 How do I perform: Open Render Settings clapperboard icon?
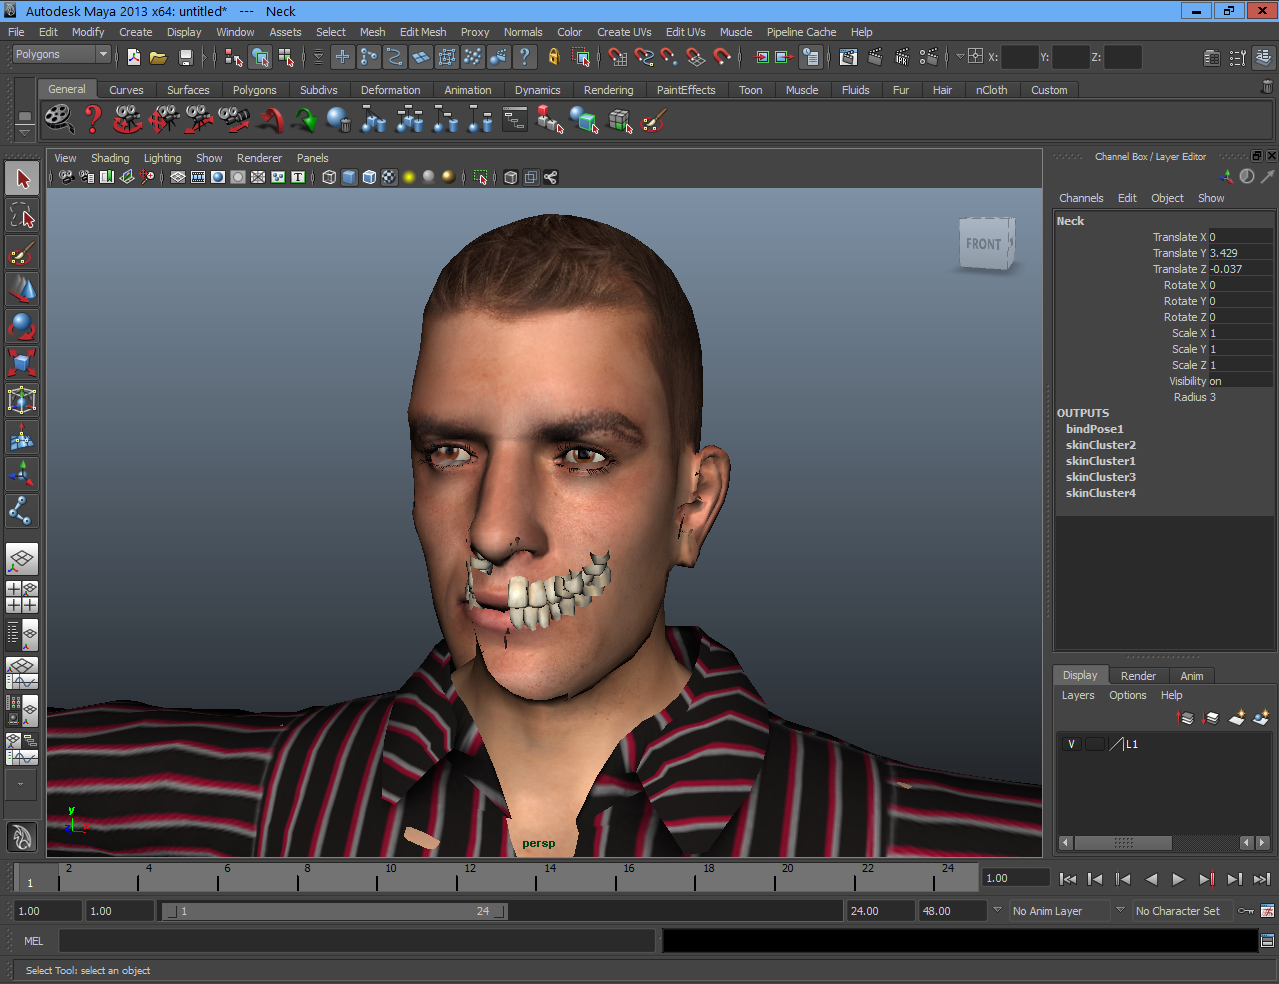pos(928,57)
